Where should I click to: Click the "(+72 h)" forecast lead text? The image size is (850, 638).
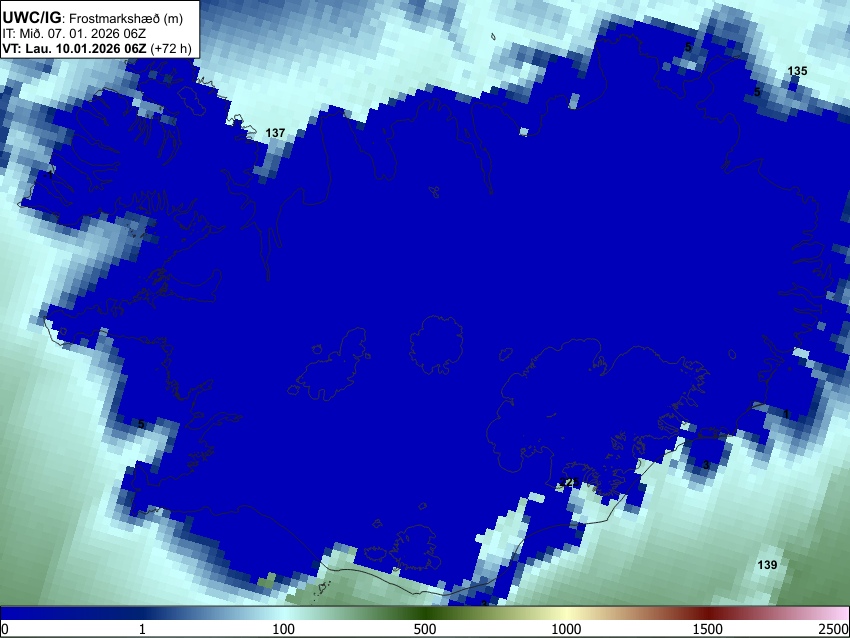(x=170, y=48)
